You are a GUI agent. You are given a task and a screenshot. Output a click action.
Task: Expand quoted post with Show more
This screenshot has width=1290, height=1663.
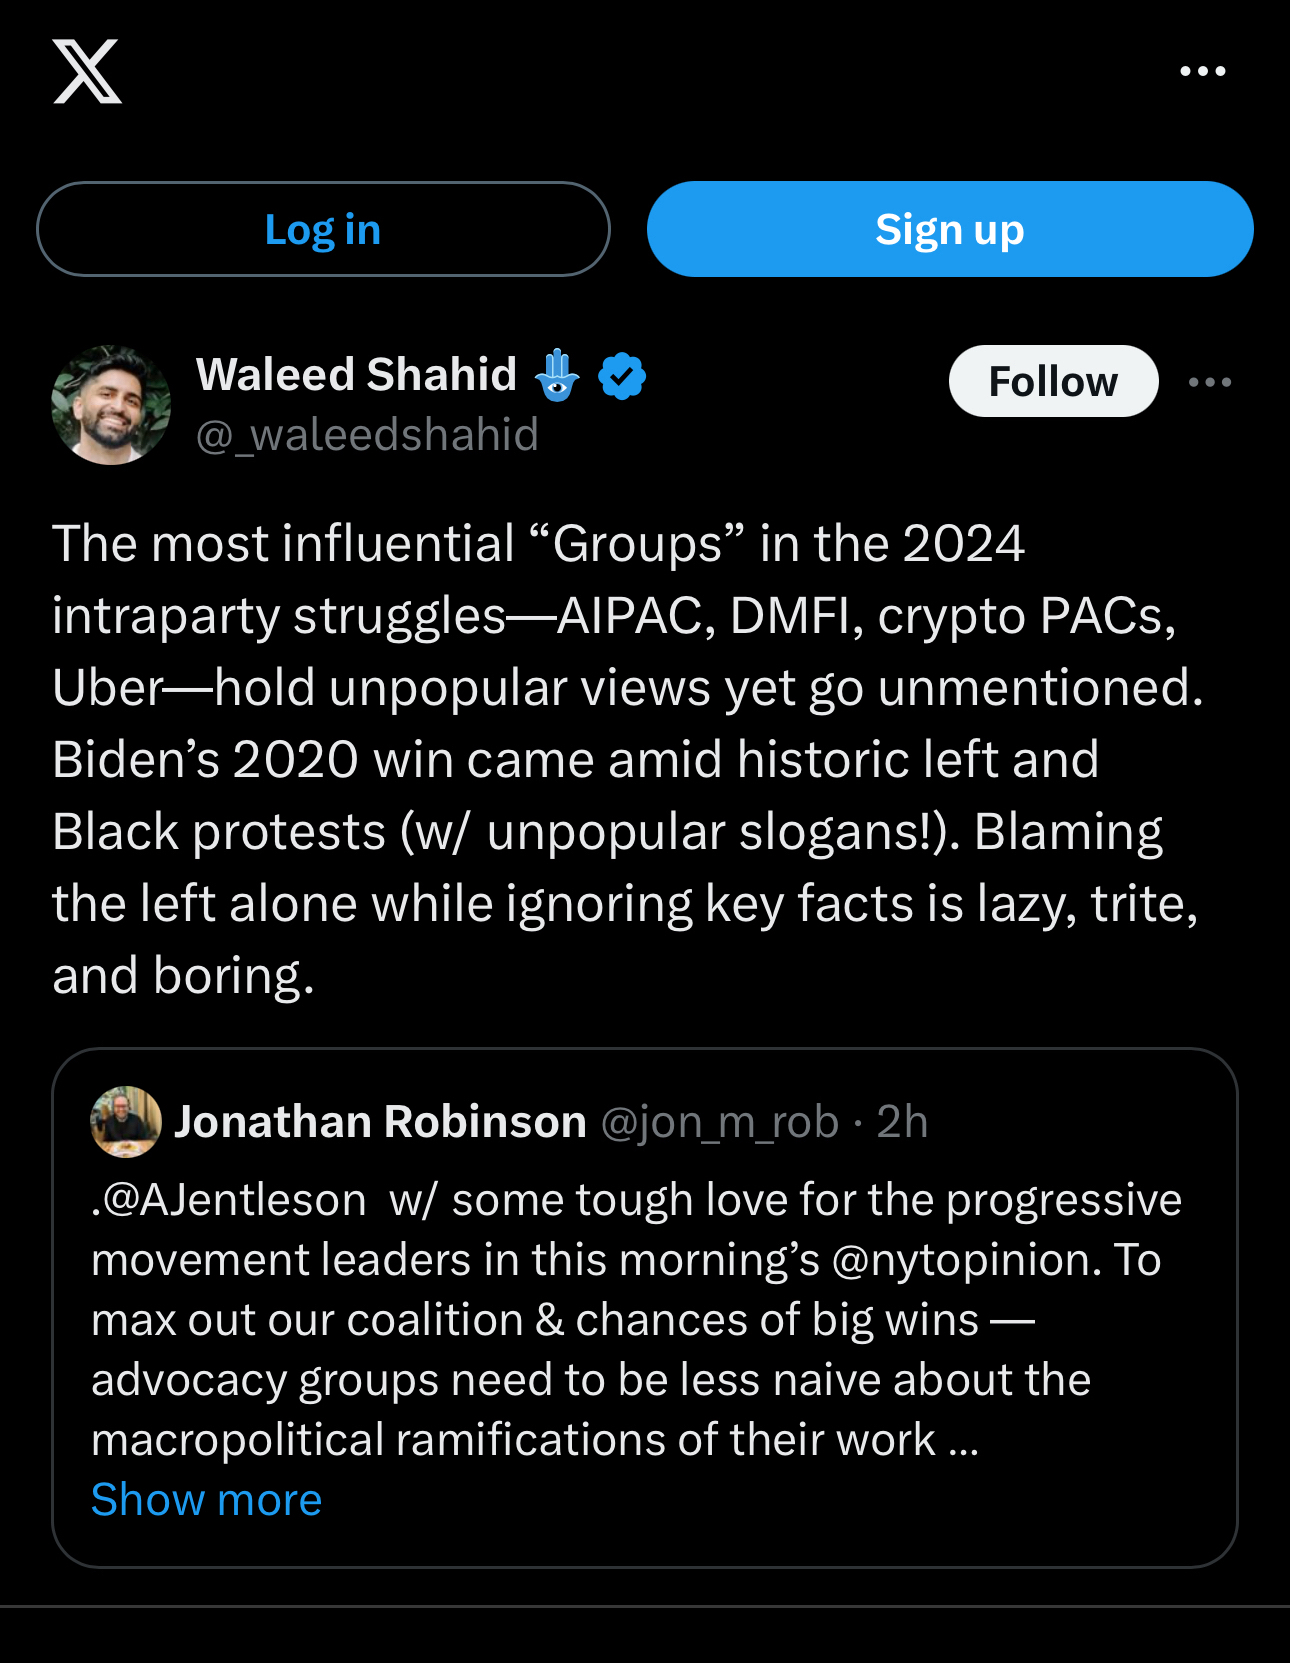pyautogui.click(x=206, y=1499)
